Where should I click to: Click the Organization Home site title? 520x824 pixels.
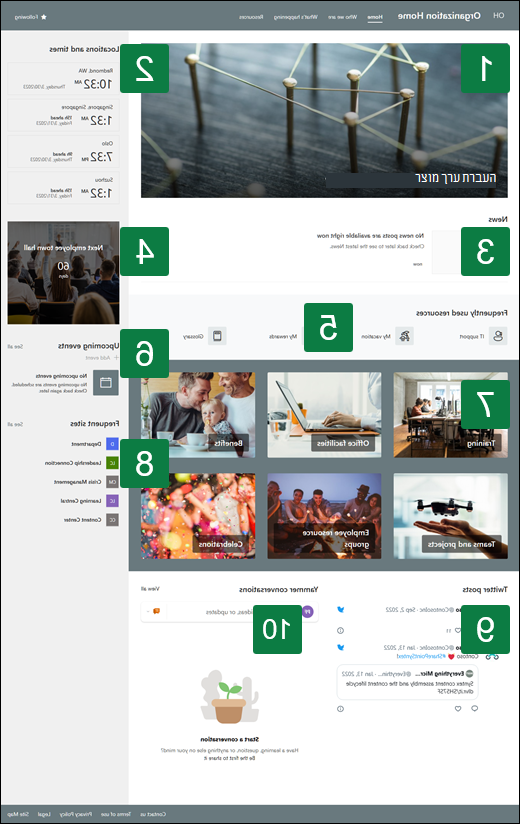(439, 16)
